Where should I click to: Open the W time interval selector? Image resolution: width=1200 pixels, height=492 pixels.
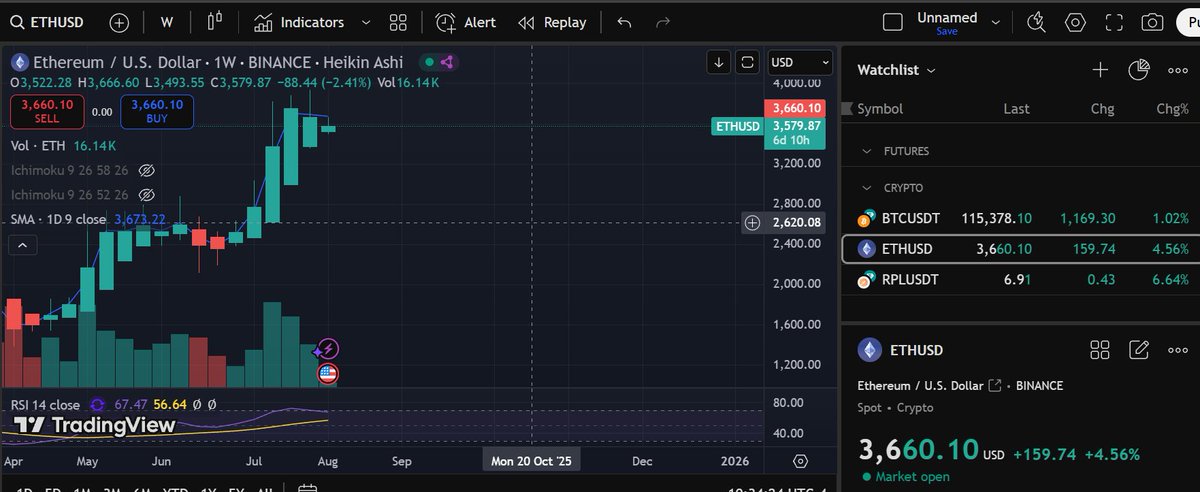(x=167, y=22)
